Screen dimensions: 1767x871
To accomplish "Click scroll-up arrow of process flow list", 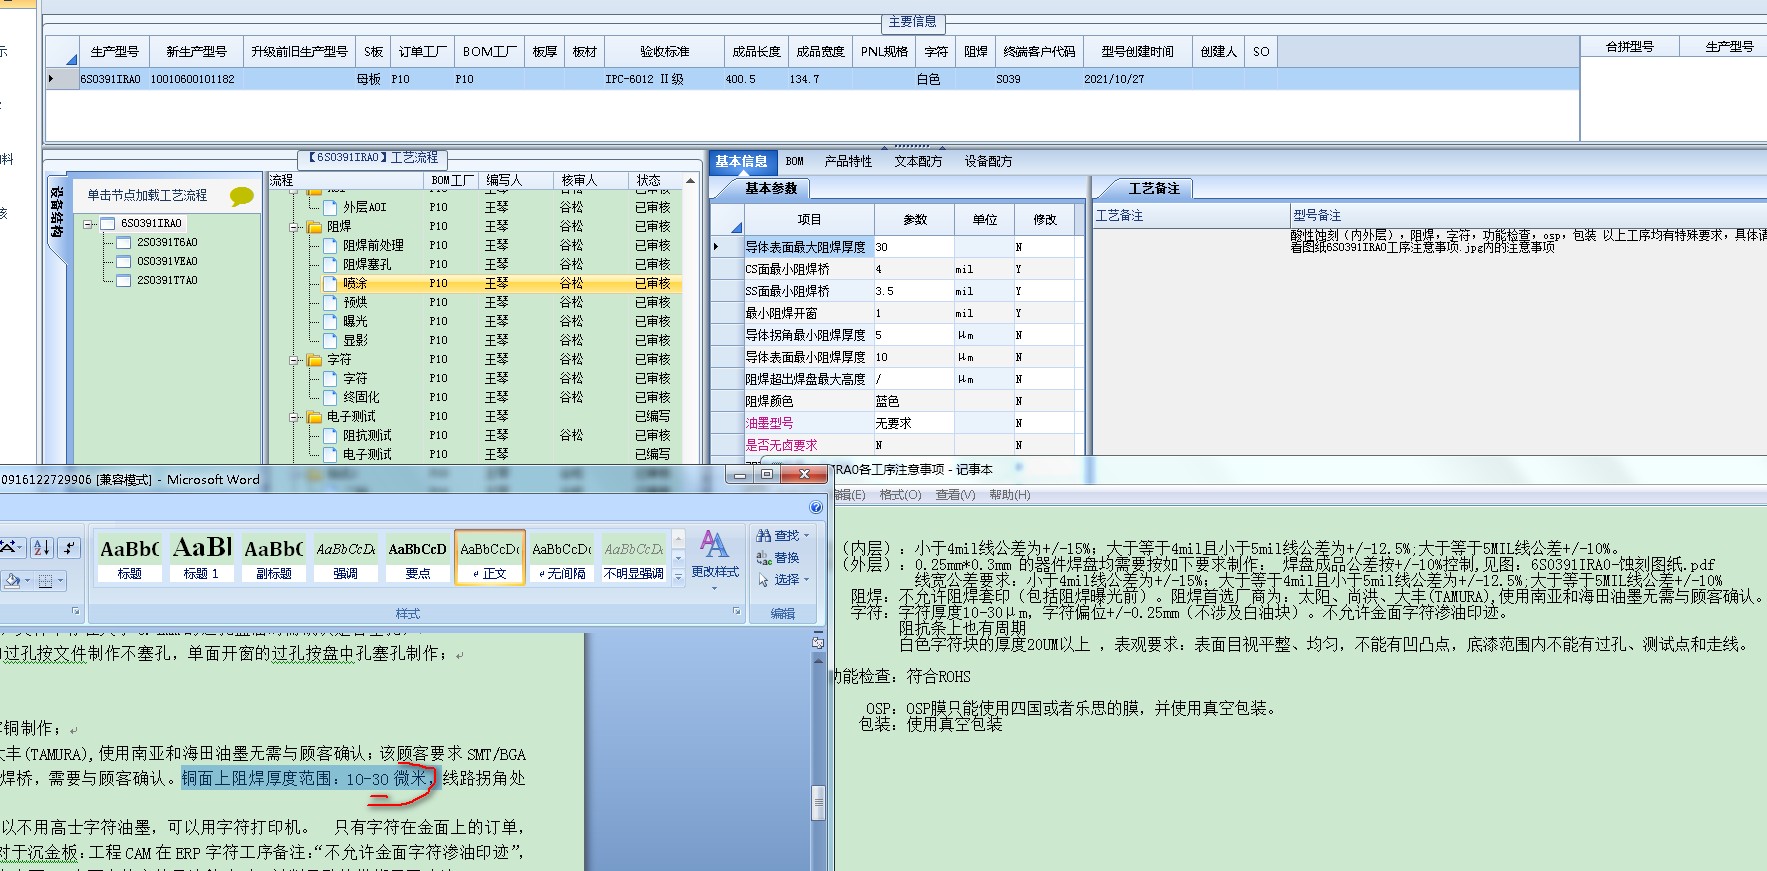I will pos(690,181).
